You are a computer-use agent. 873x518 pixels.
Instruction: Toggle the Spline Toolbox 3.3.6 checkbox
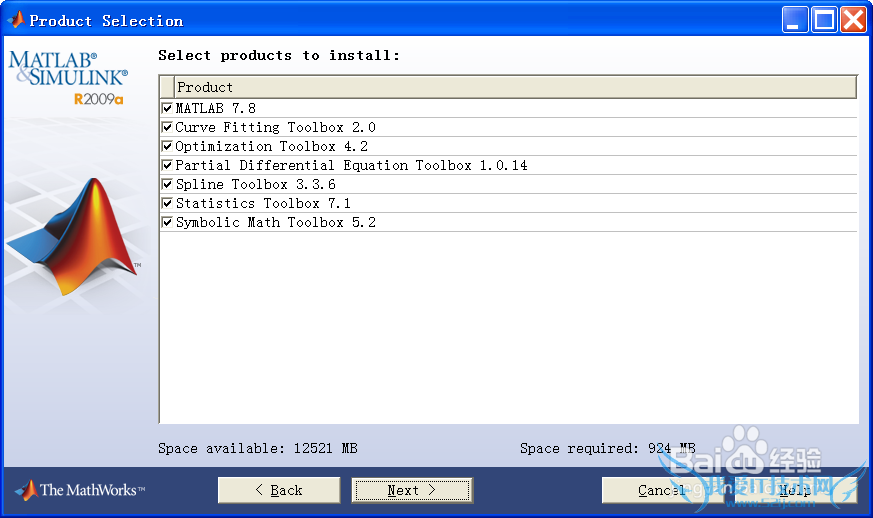[x=167, y=184]
